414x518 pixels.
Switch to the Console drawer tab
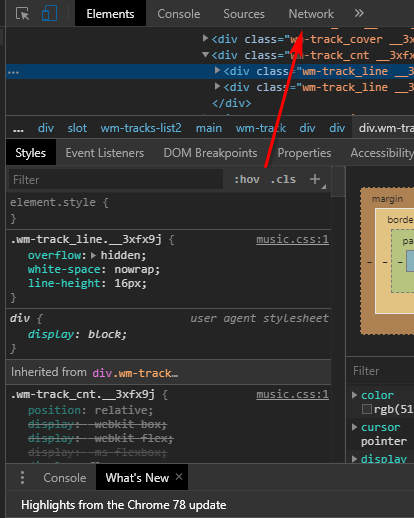click(65, 478)
